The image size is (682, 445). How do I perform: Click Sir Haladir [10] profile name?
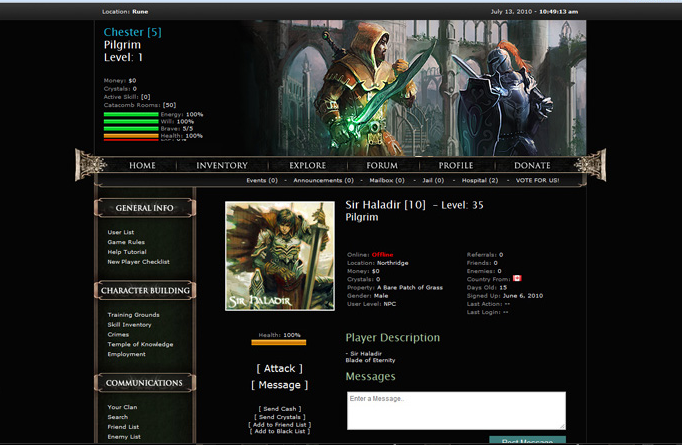385,205
